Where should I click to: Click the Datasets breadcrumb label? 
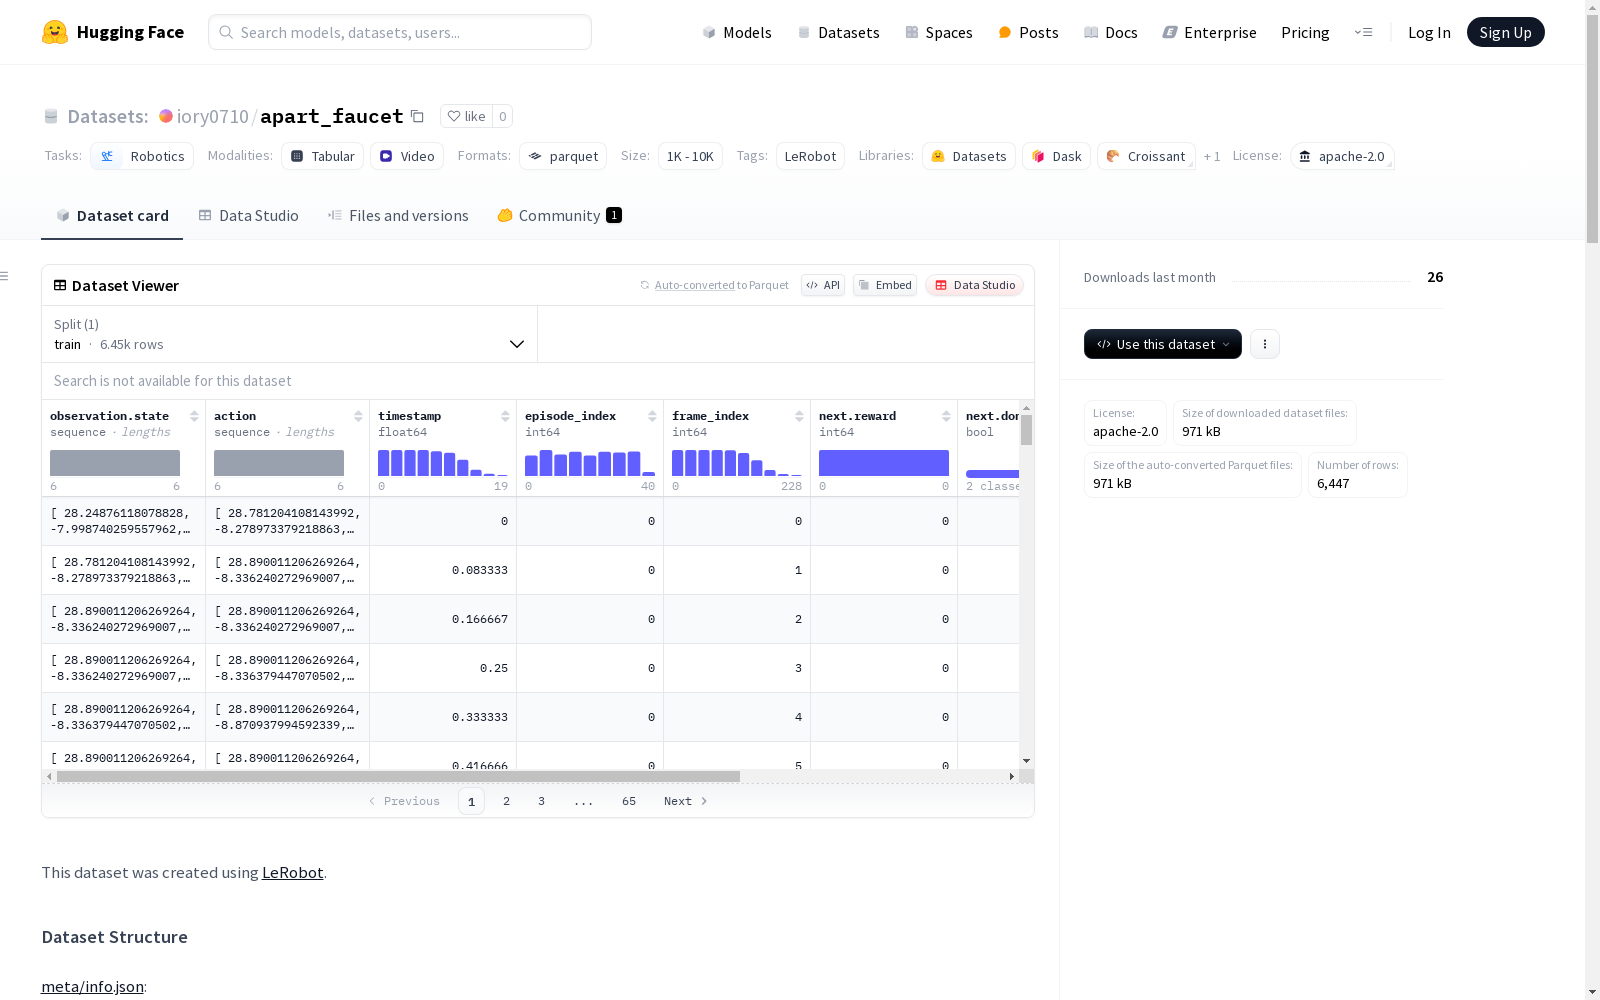pos(108,116)
